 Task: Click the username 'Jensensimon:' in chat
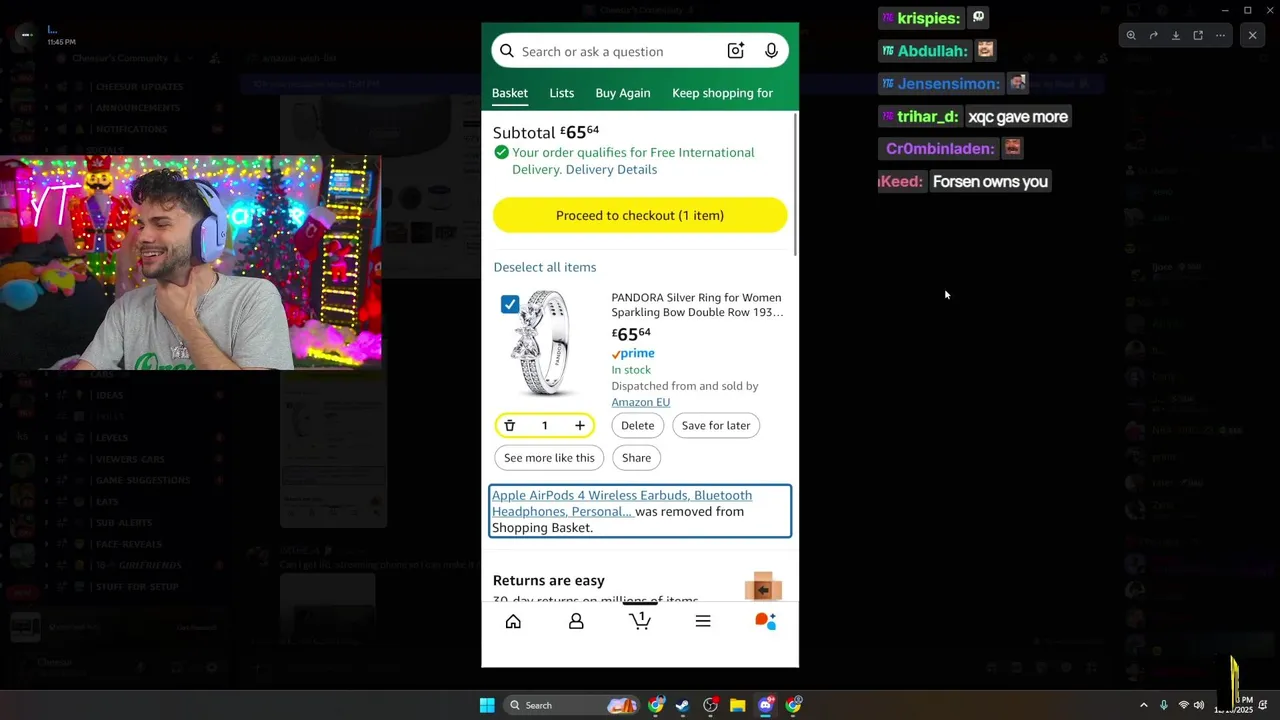[948, 84]
